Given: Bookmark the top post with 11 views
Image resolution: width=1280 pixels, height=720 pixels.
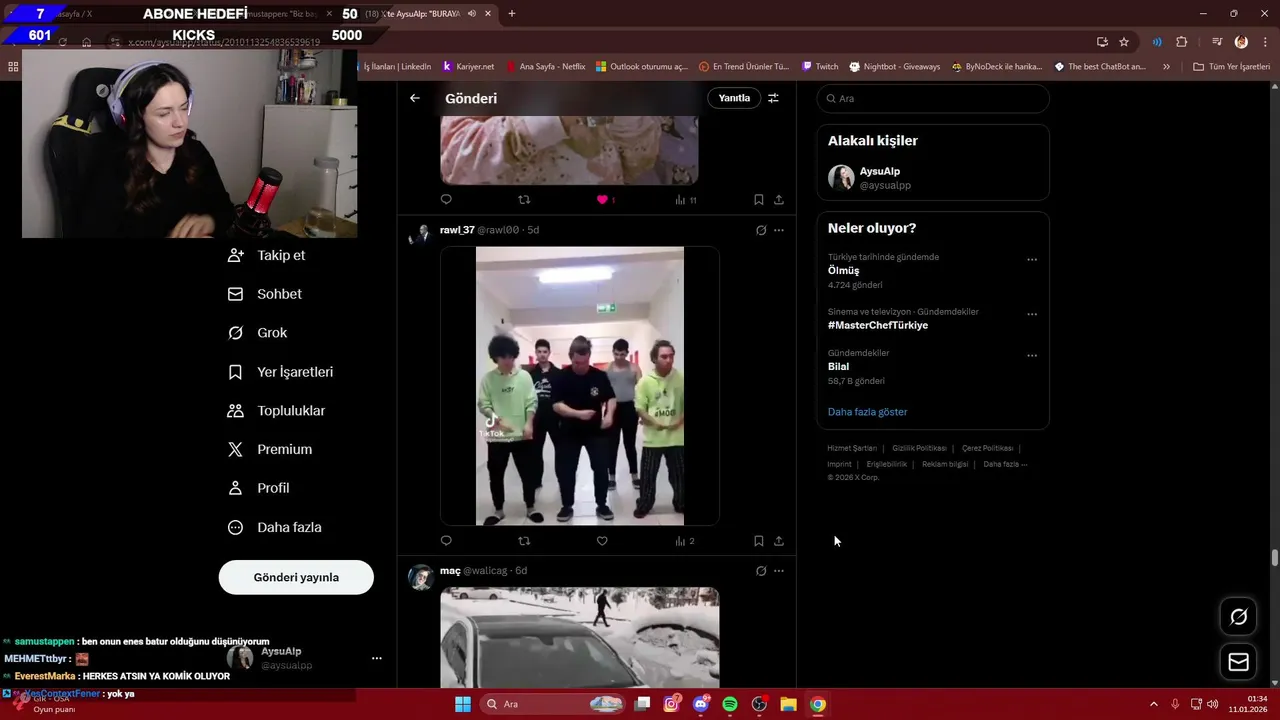Looking at the screenshot, I should point(759,200).
